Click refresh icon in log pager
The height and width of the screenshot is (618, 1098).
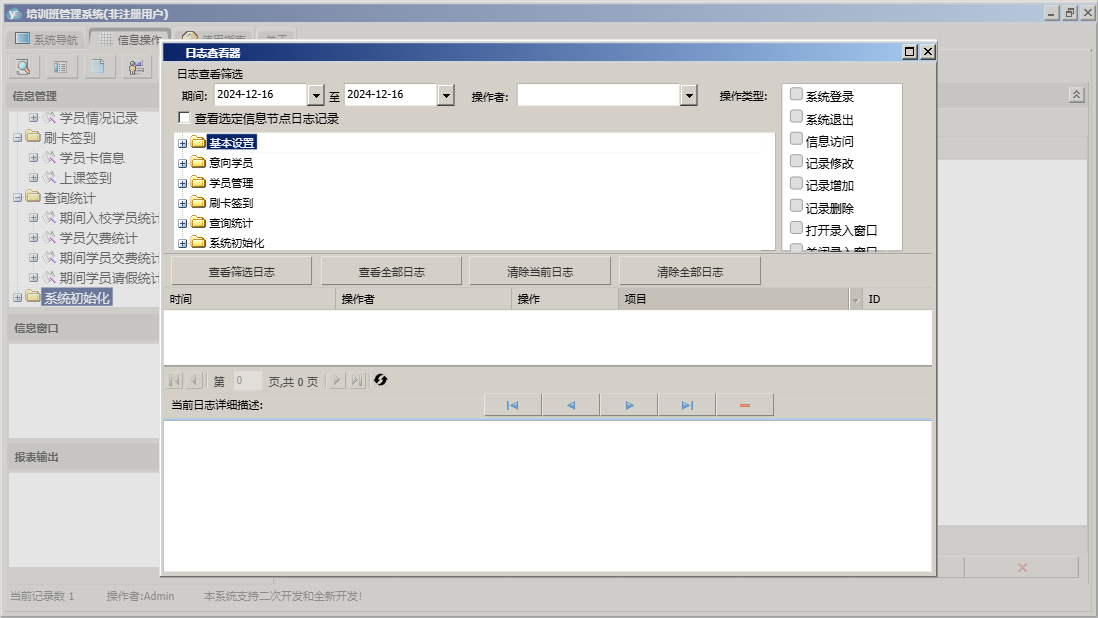click(x=381, y=380)
